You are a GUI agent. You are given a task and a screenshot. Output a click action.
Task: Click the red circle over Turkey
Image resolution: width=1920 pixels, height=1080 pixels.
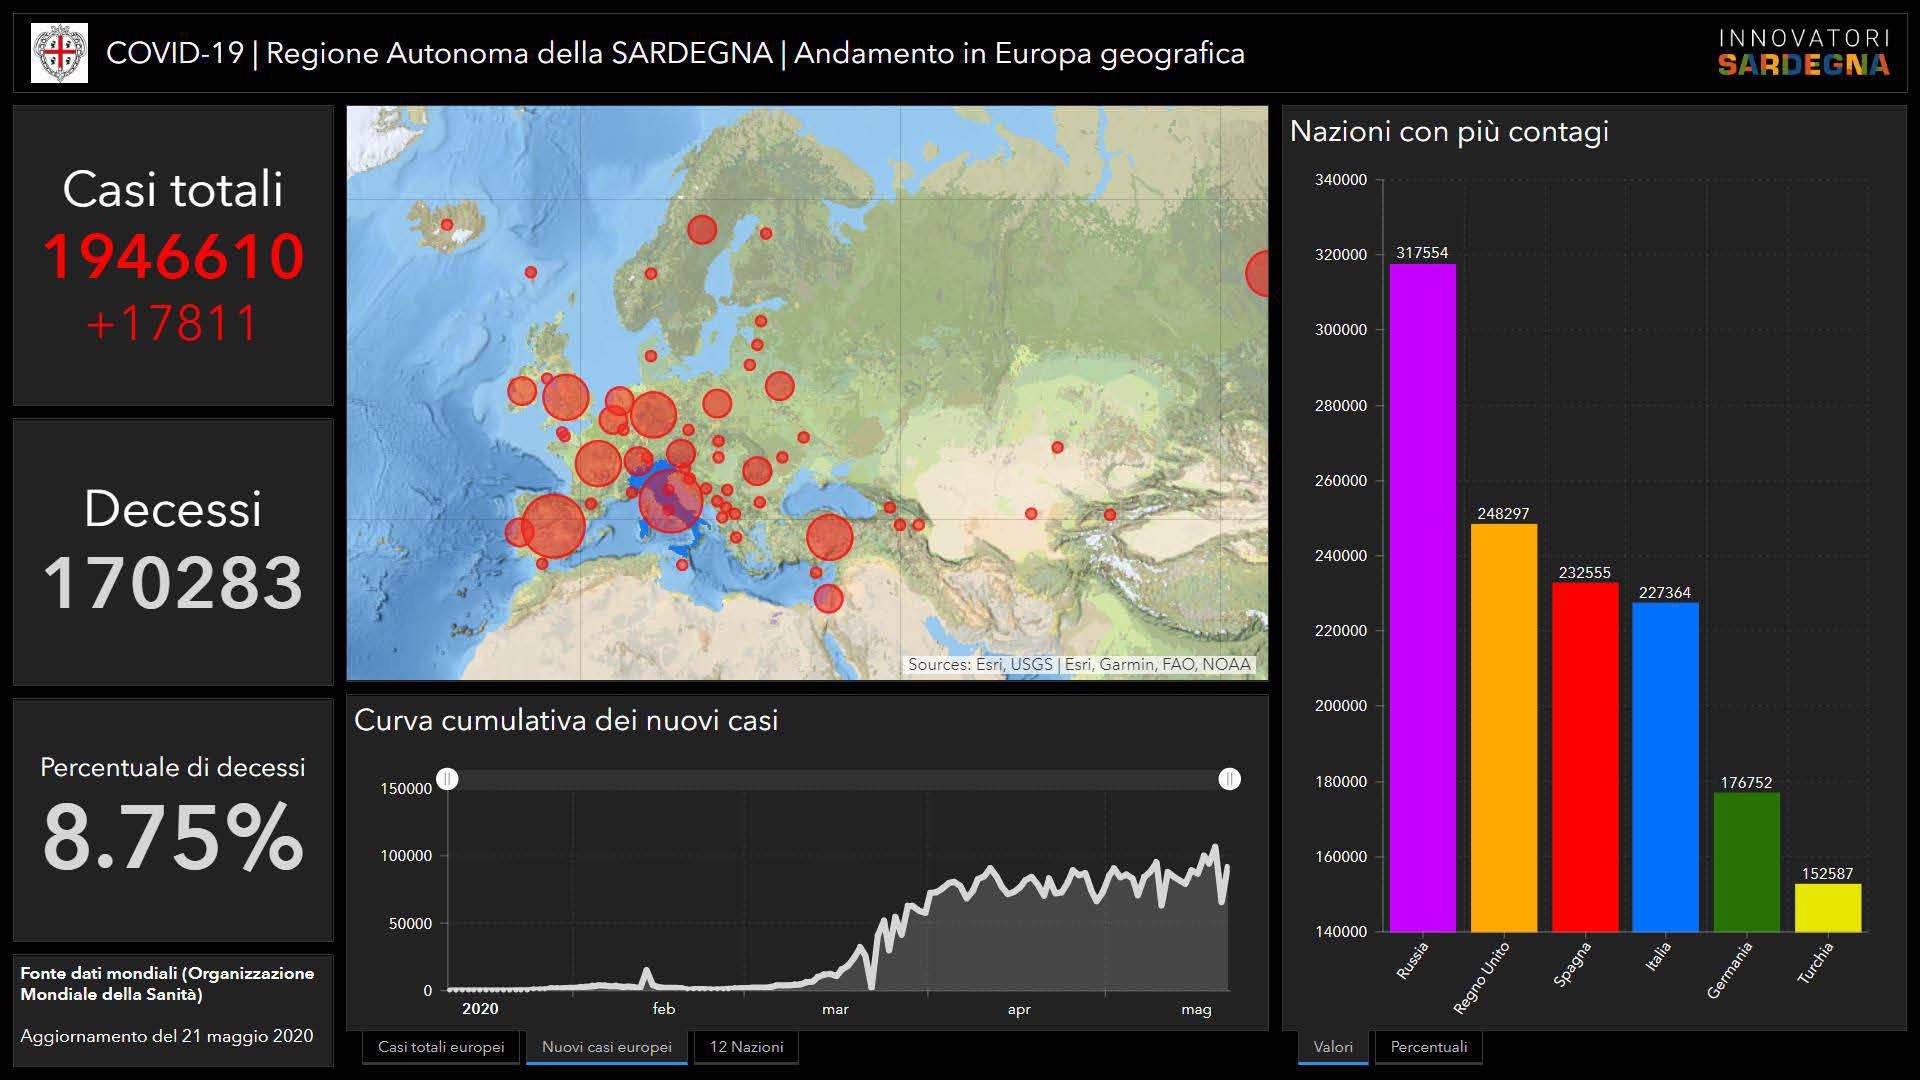pos(829,537)
